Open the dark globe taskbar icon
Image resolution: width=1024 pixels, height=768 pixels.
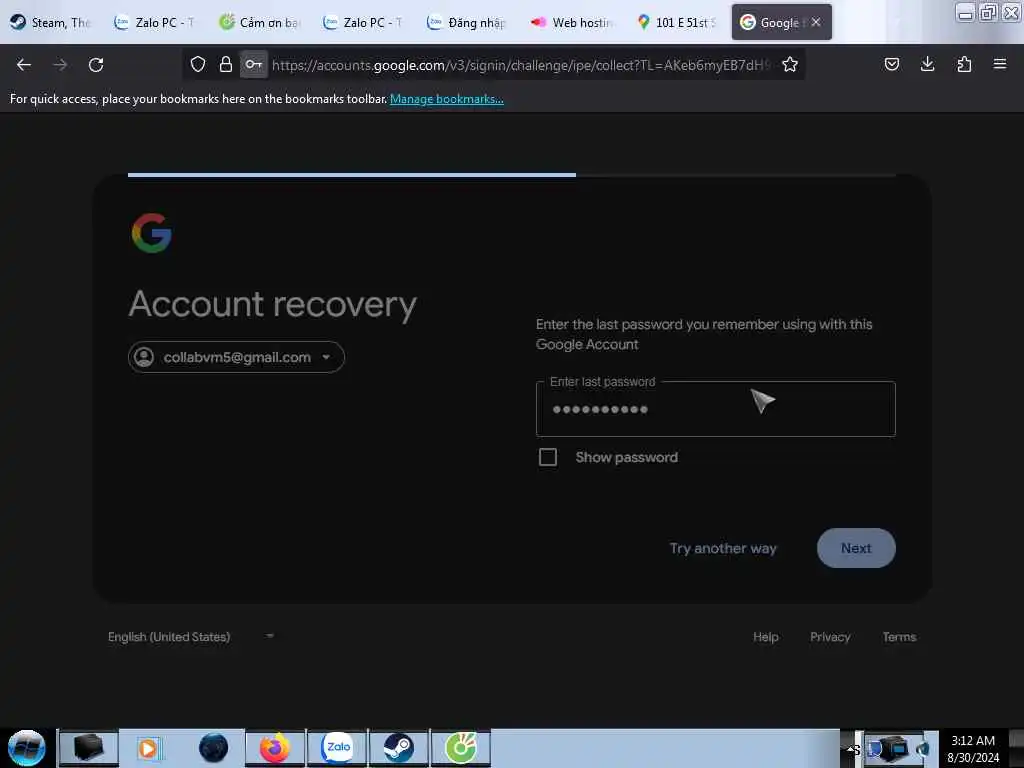pyautogui.click(x=213, y=748)
